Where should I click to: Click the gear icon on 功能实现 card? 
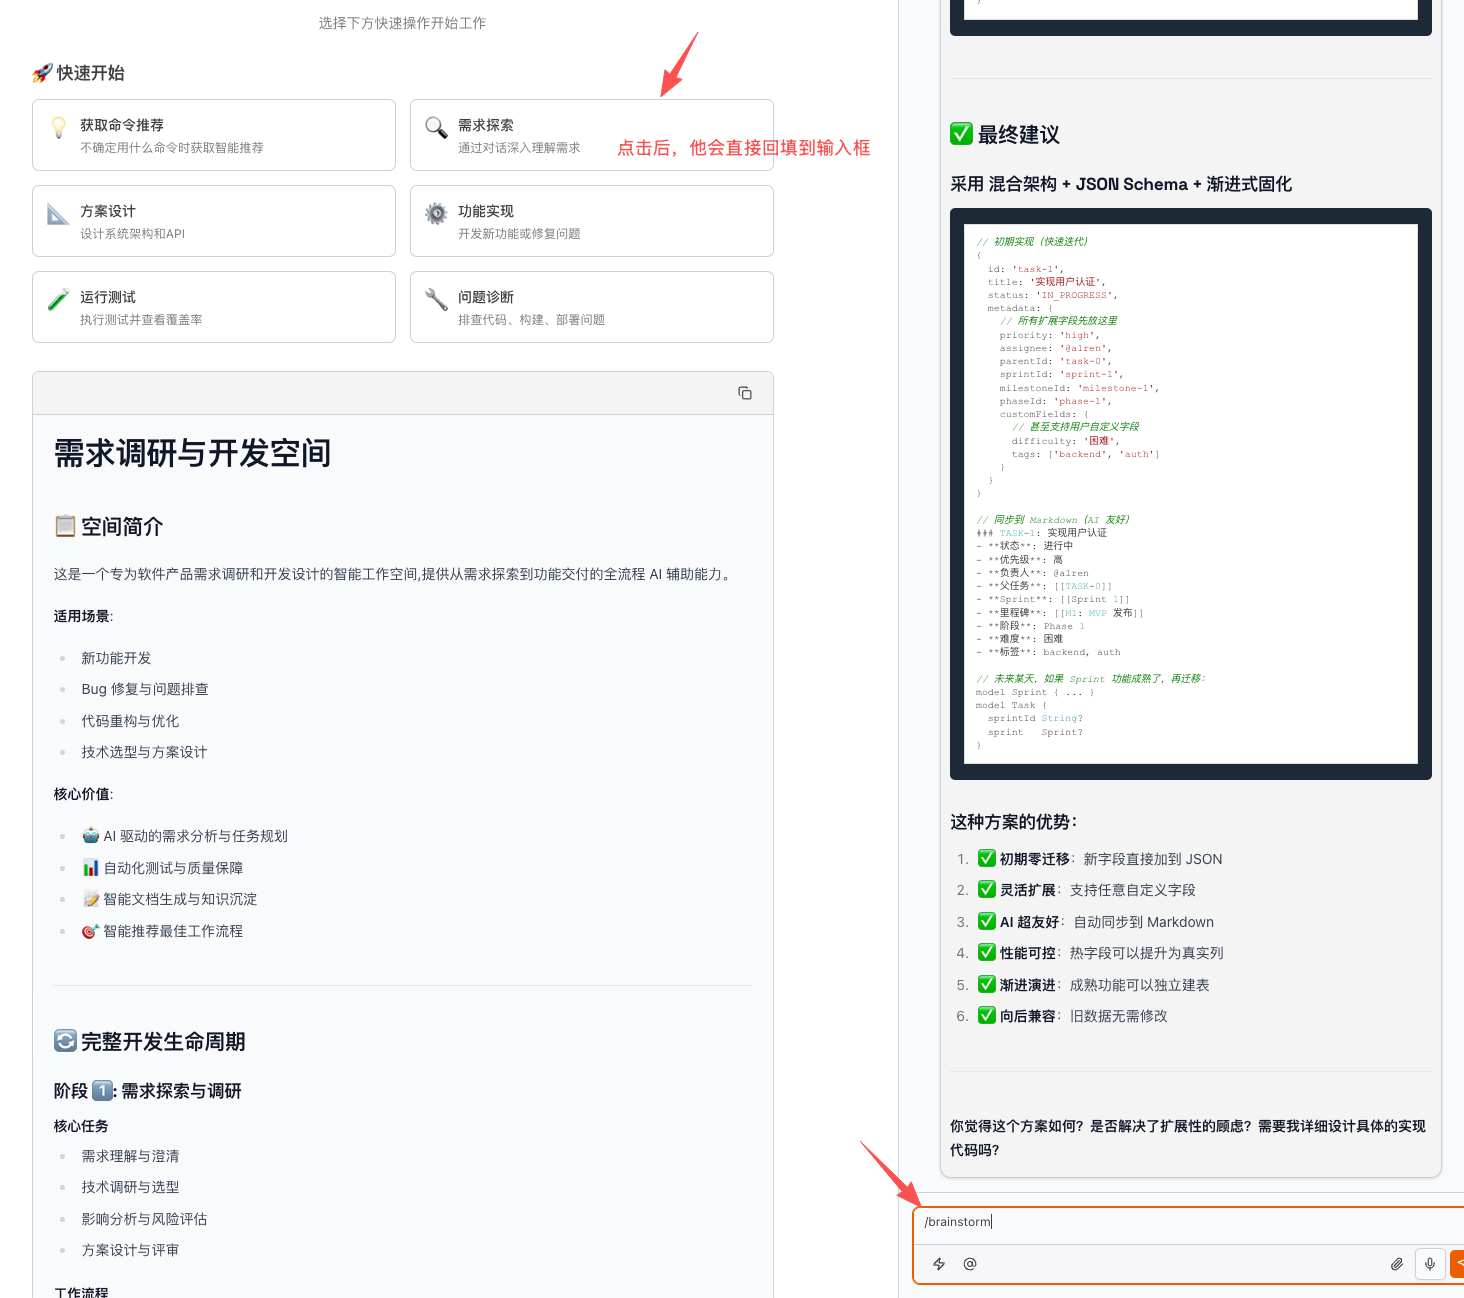[x=436, y=213]
